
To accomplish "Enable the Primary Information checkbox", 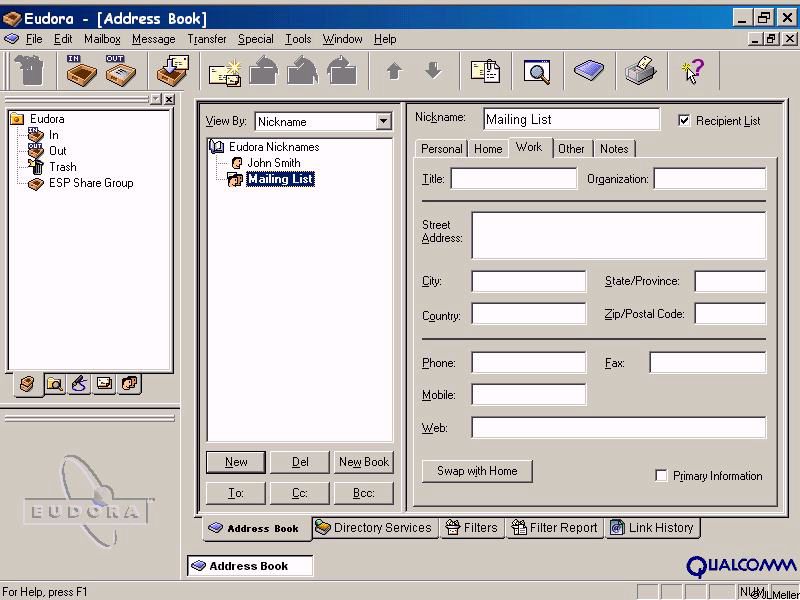I will point(661,476).
